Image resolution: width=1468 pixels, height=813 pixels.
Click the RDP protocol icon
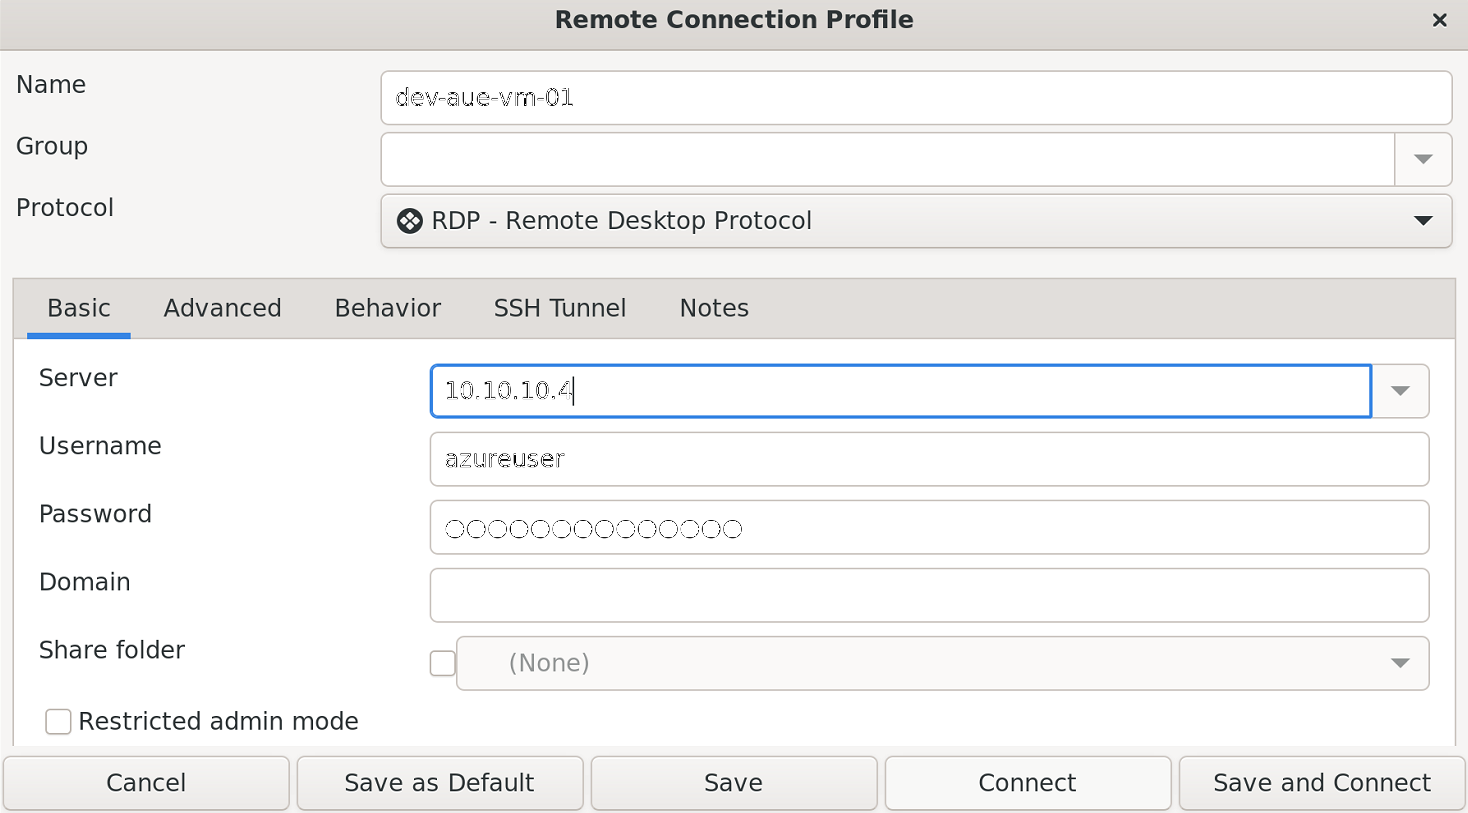point(410,220)
